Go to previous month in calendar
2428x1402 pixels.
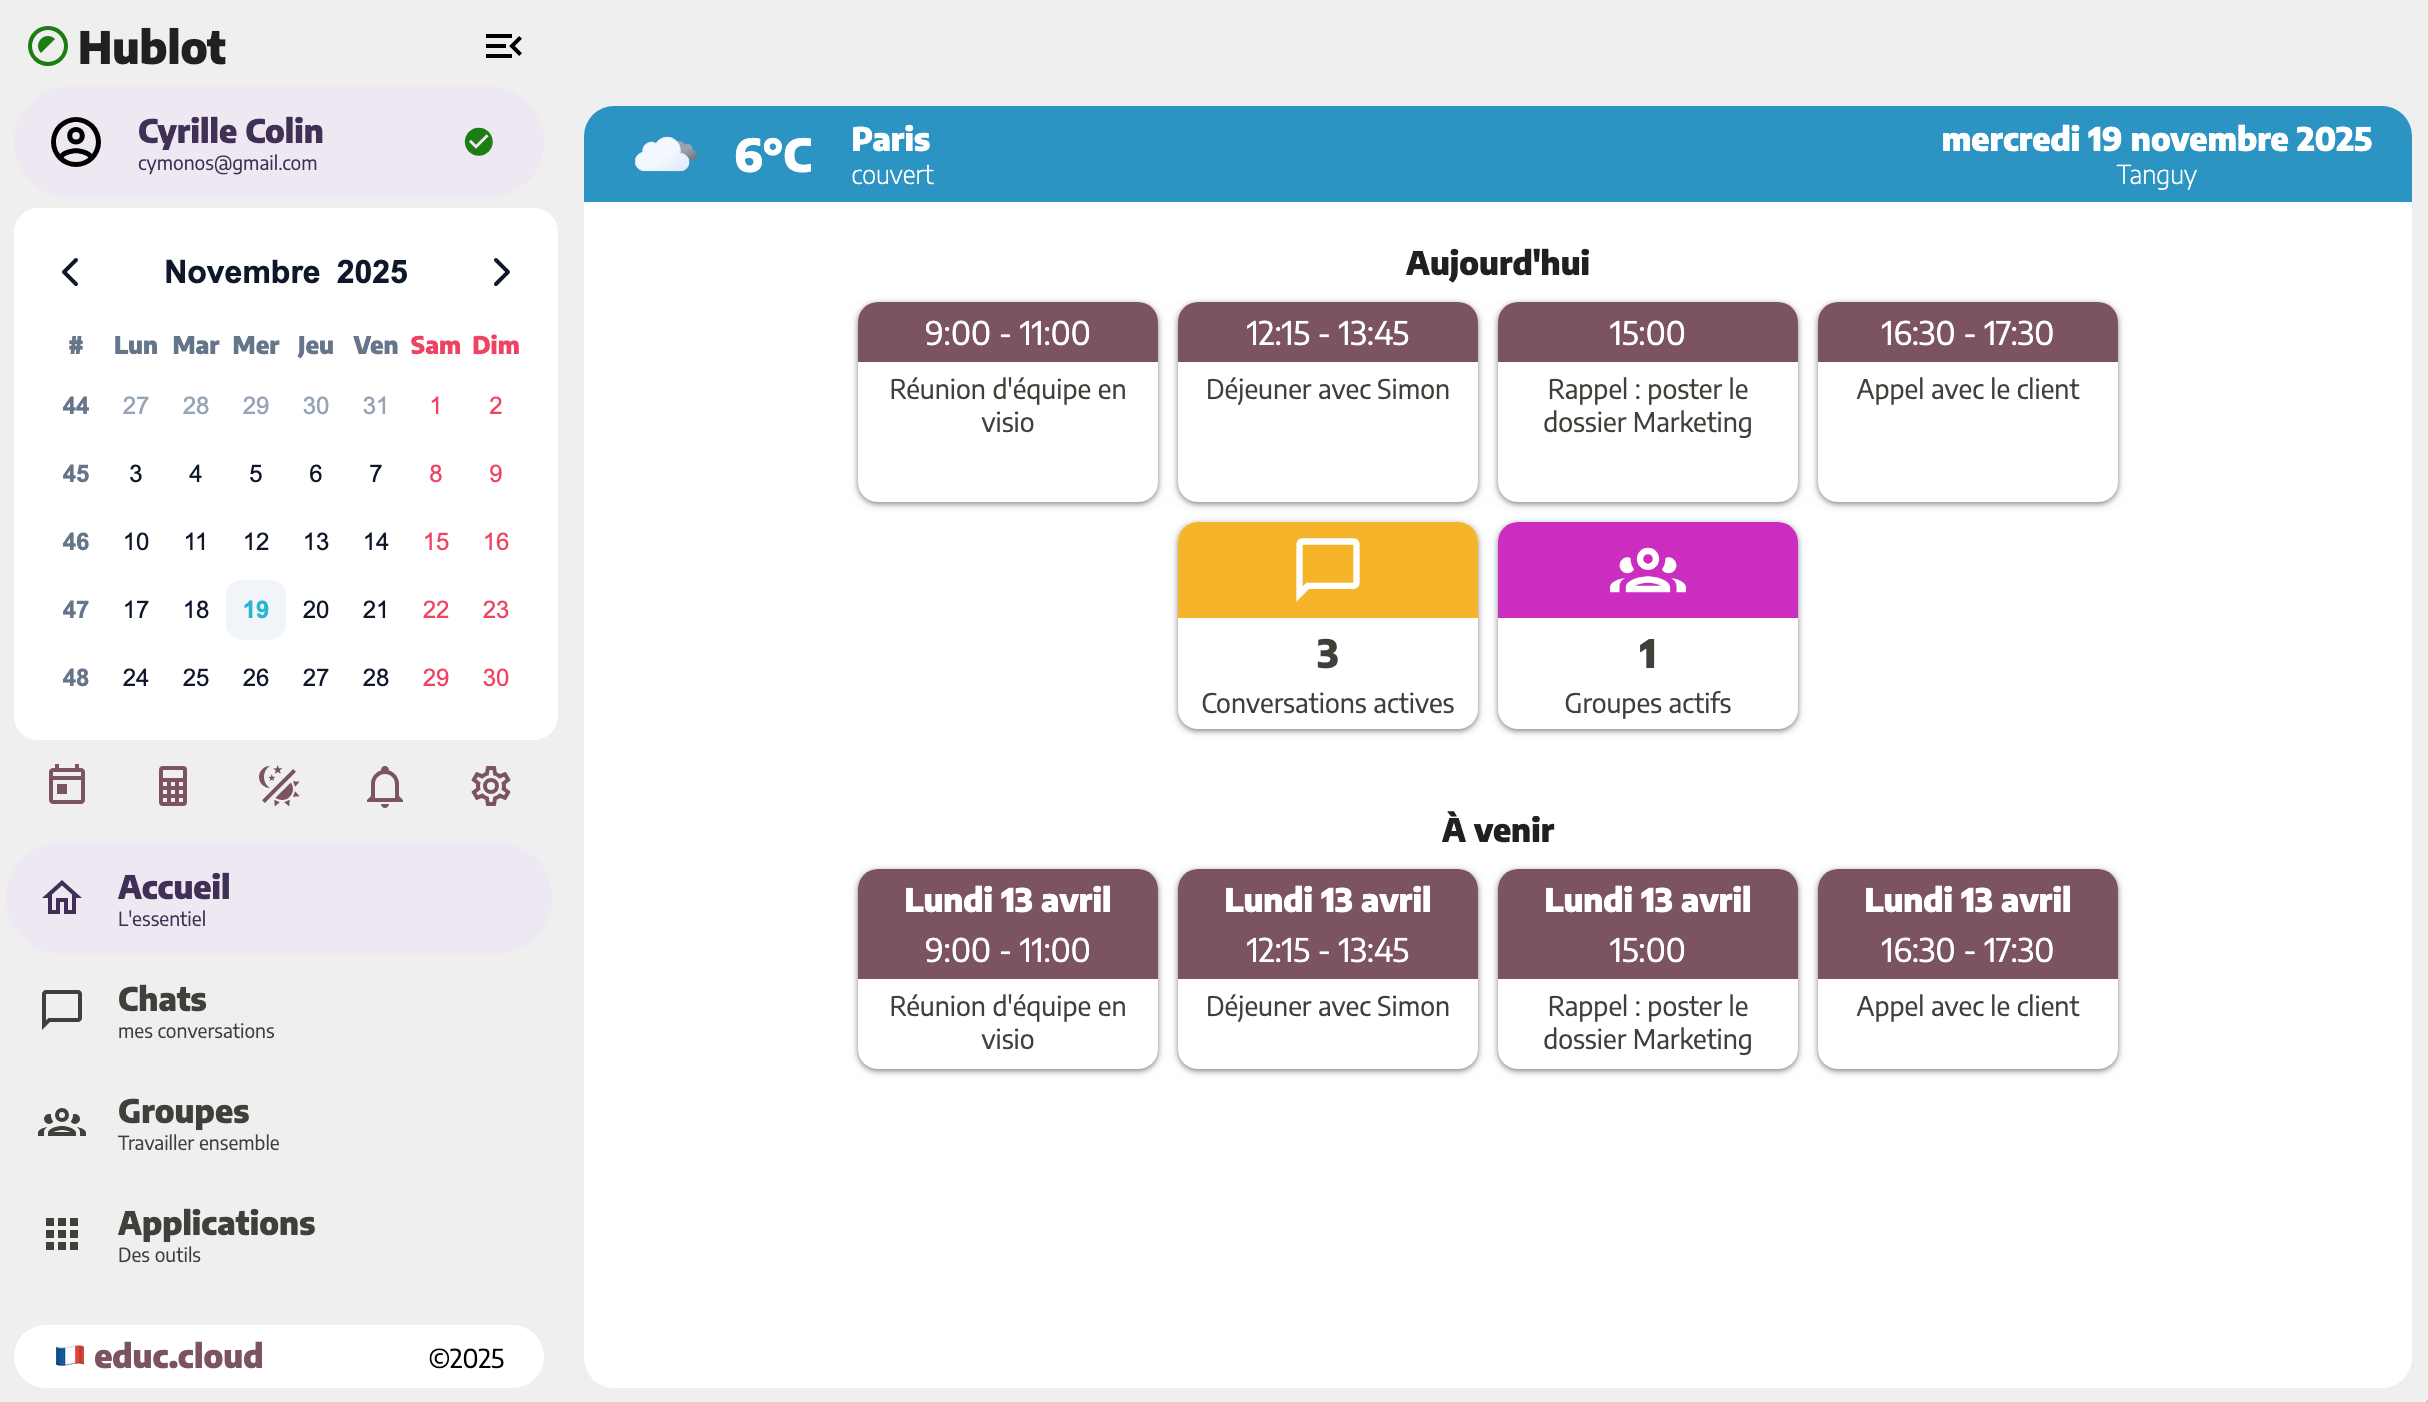[x=71, y=272]
